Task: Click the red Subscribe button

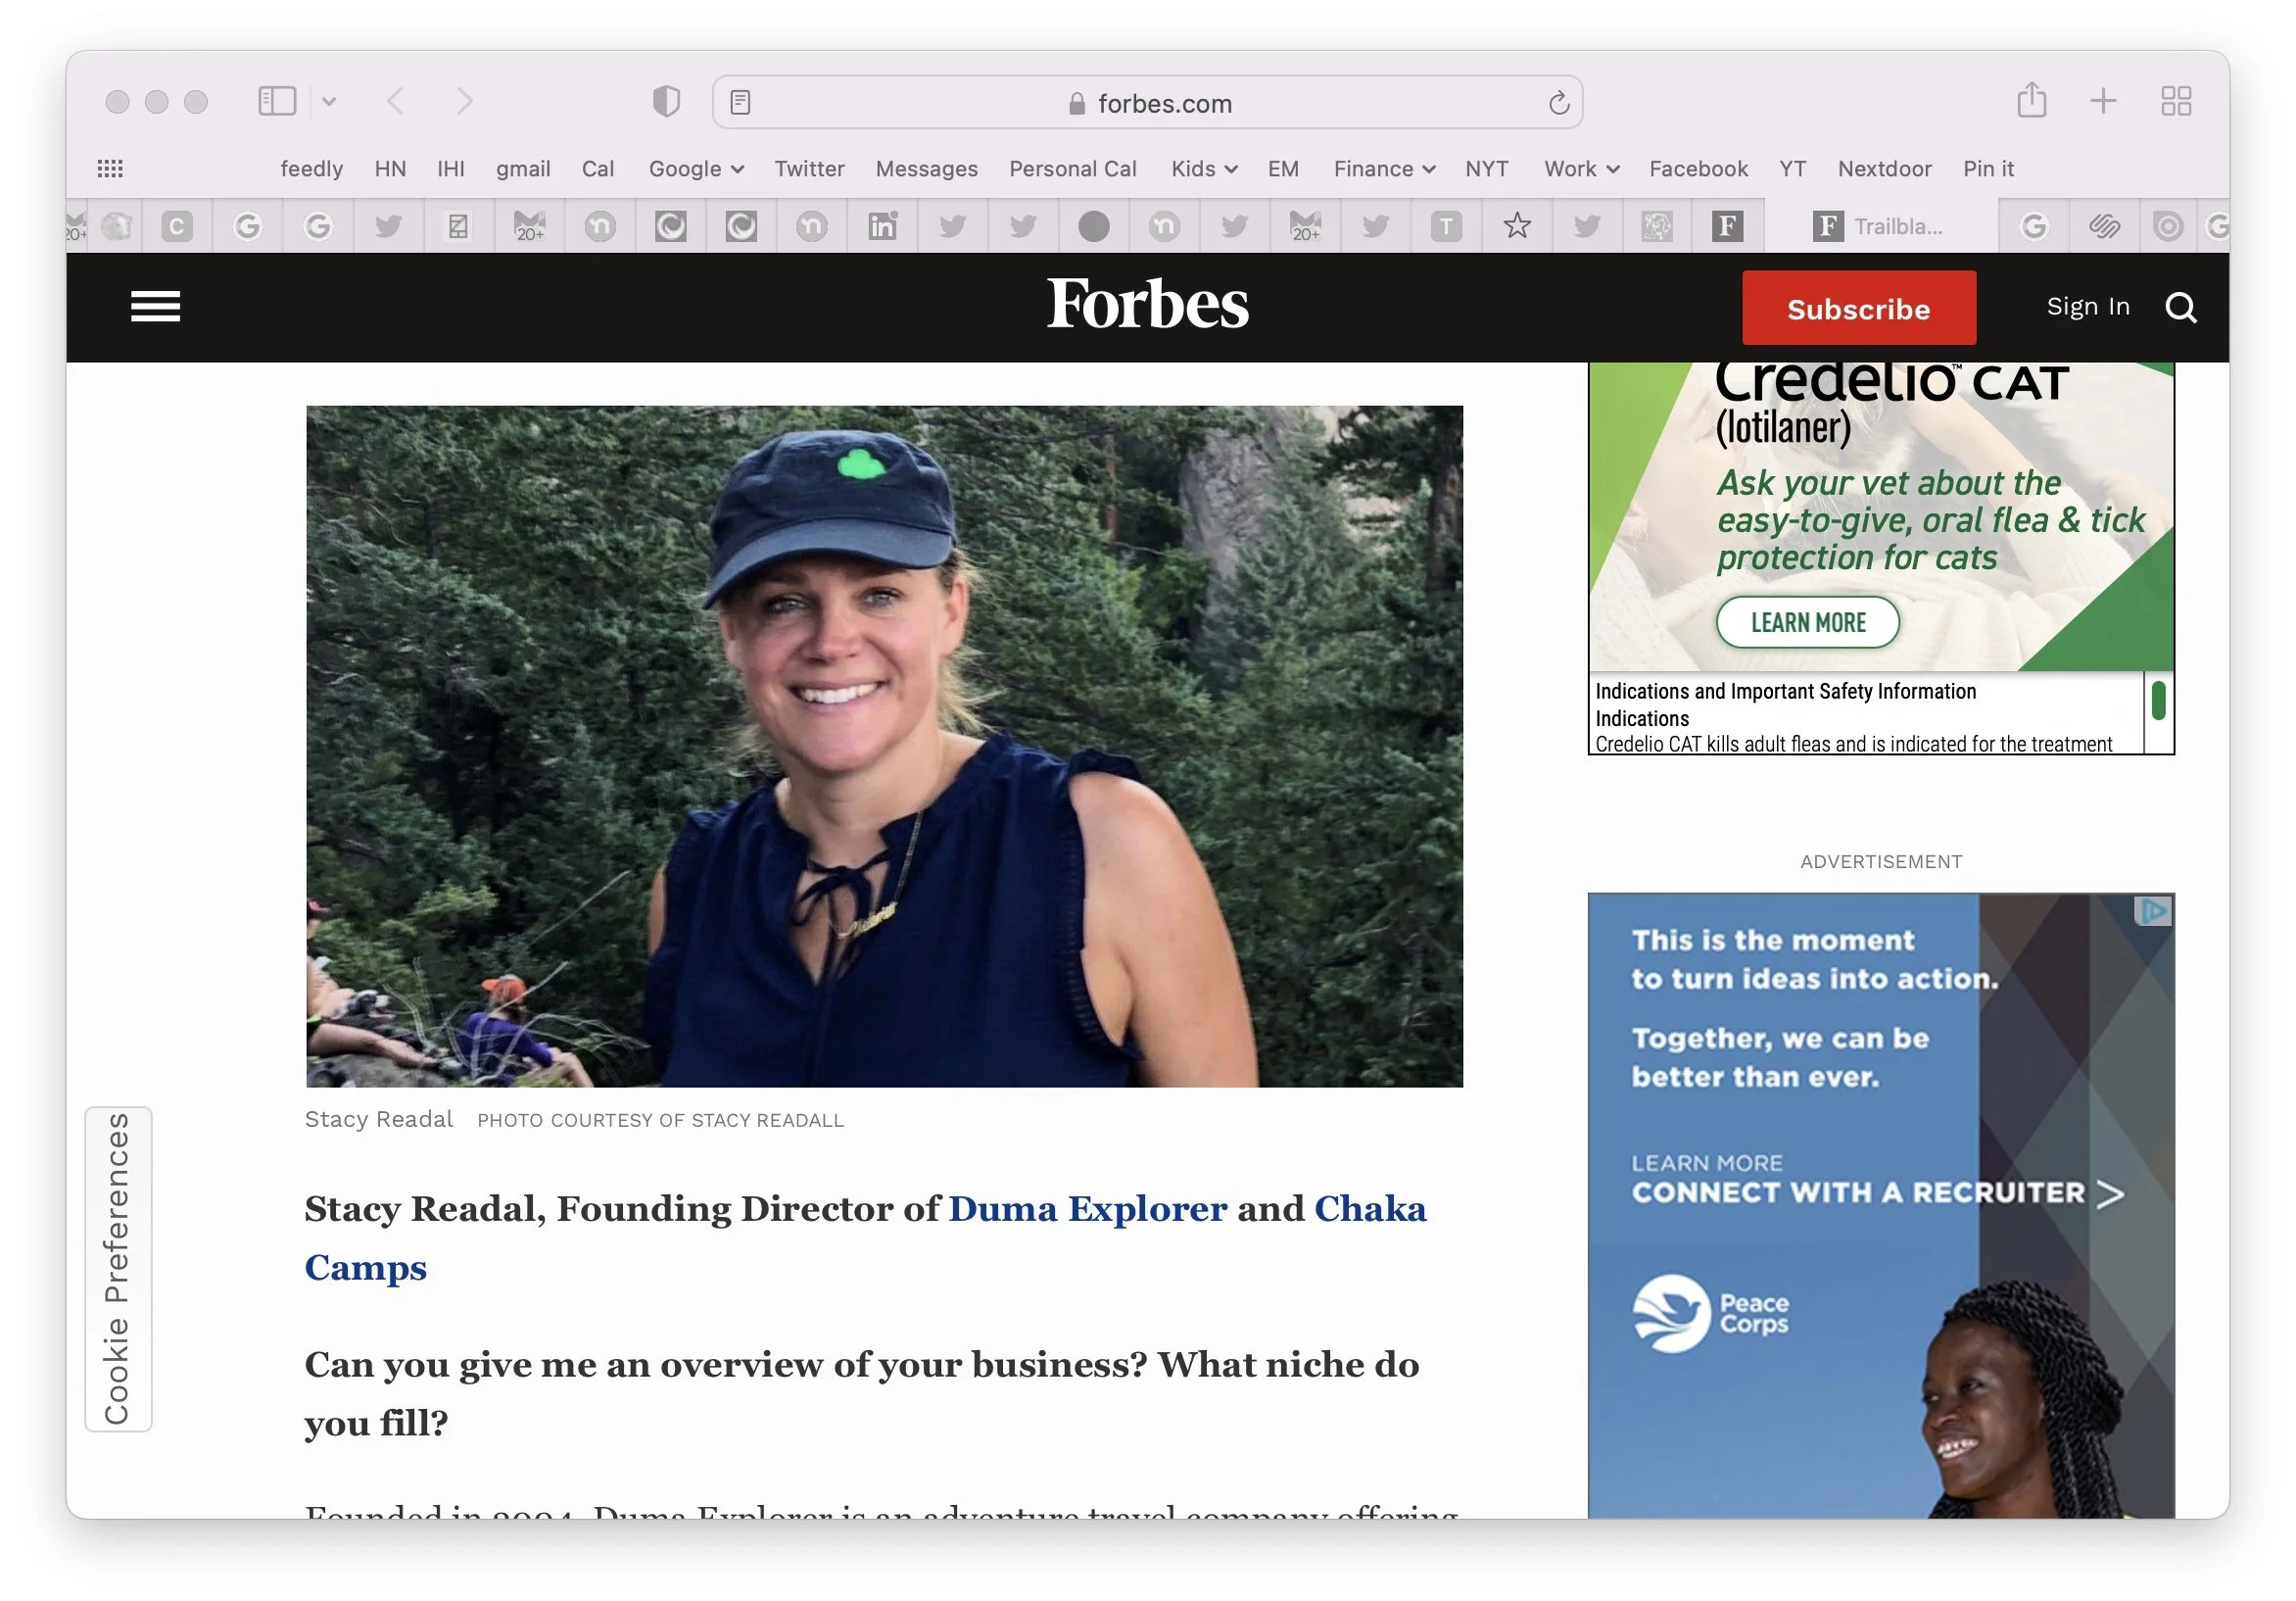Action: pos(1858,309)
